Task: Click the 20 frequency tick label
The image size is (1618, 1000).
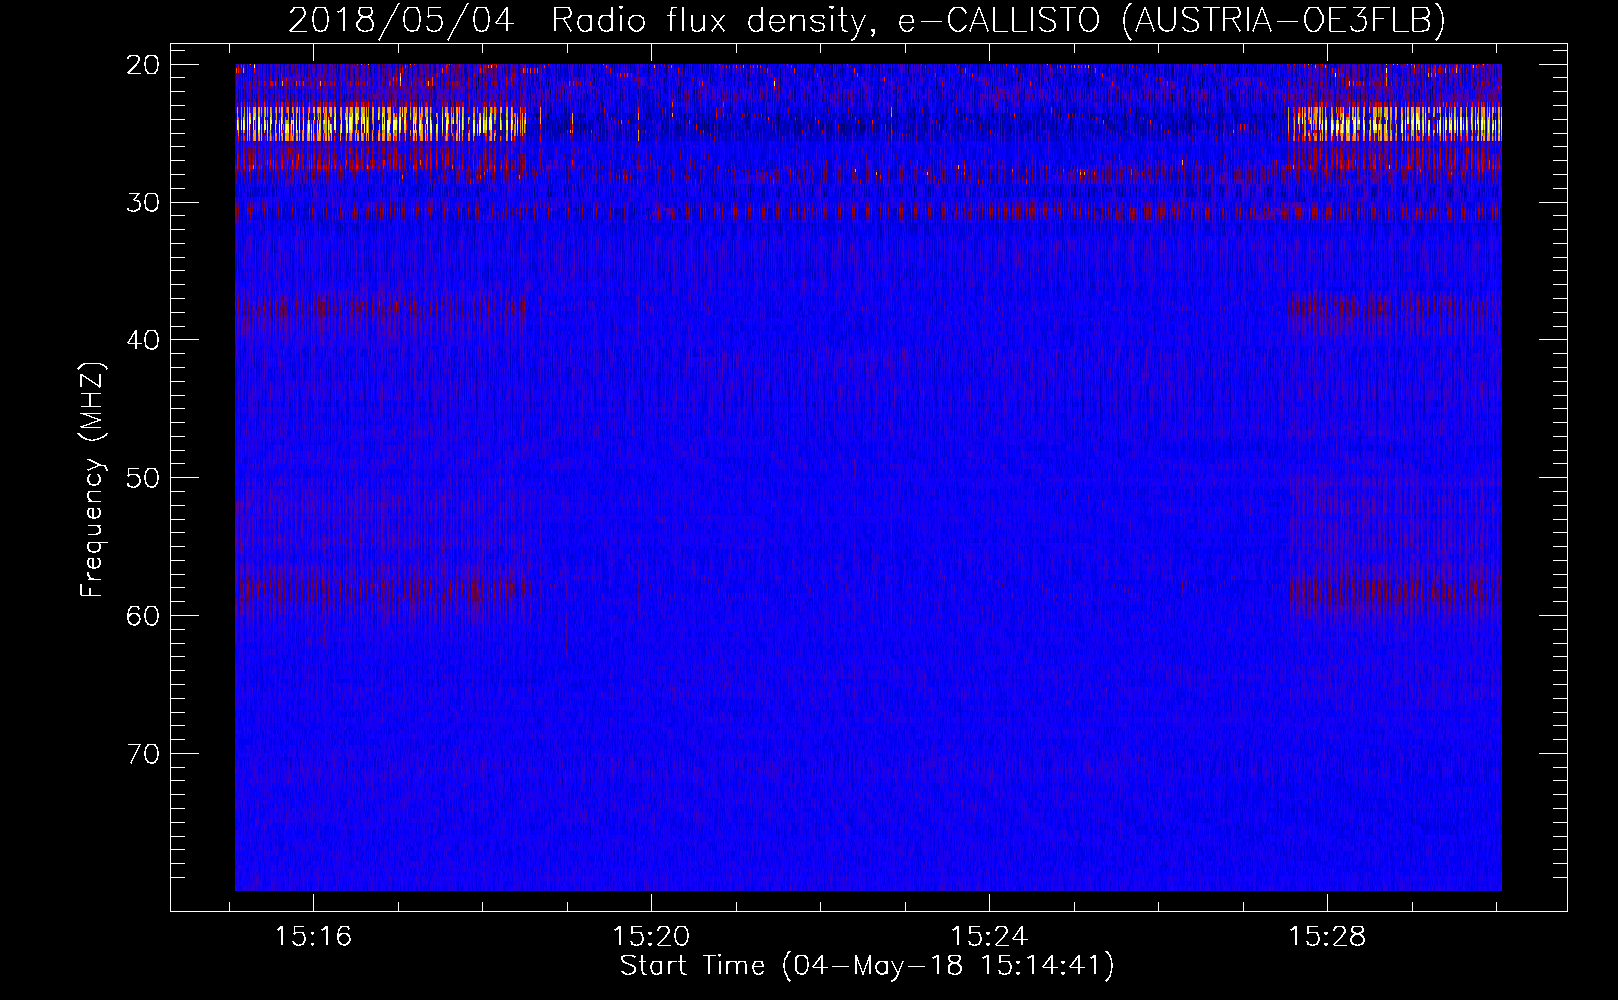Action: pyautogui.click(x=143, y=65)
